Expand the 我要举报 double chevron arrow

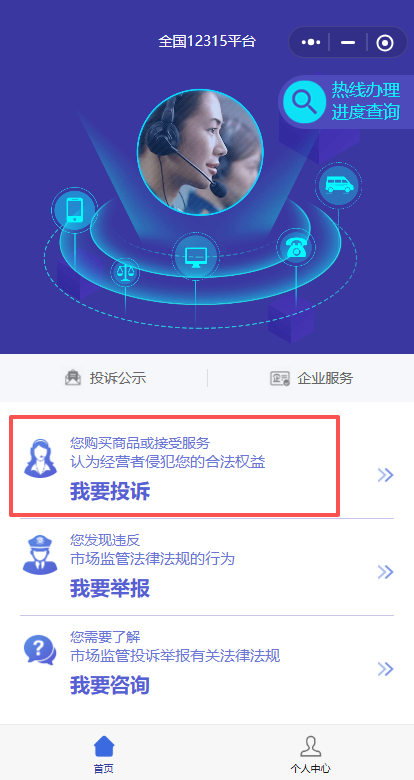pyautogui.click(x=385, y=572)
